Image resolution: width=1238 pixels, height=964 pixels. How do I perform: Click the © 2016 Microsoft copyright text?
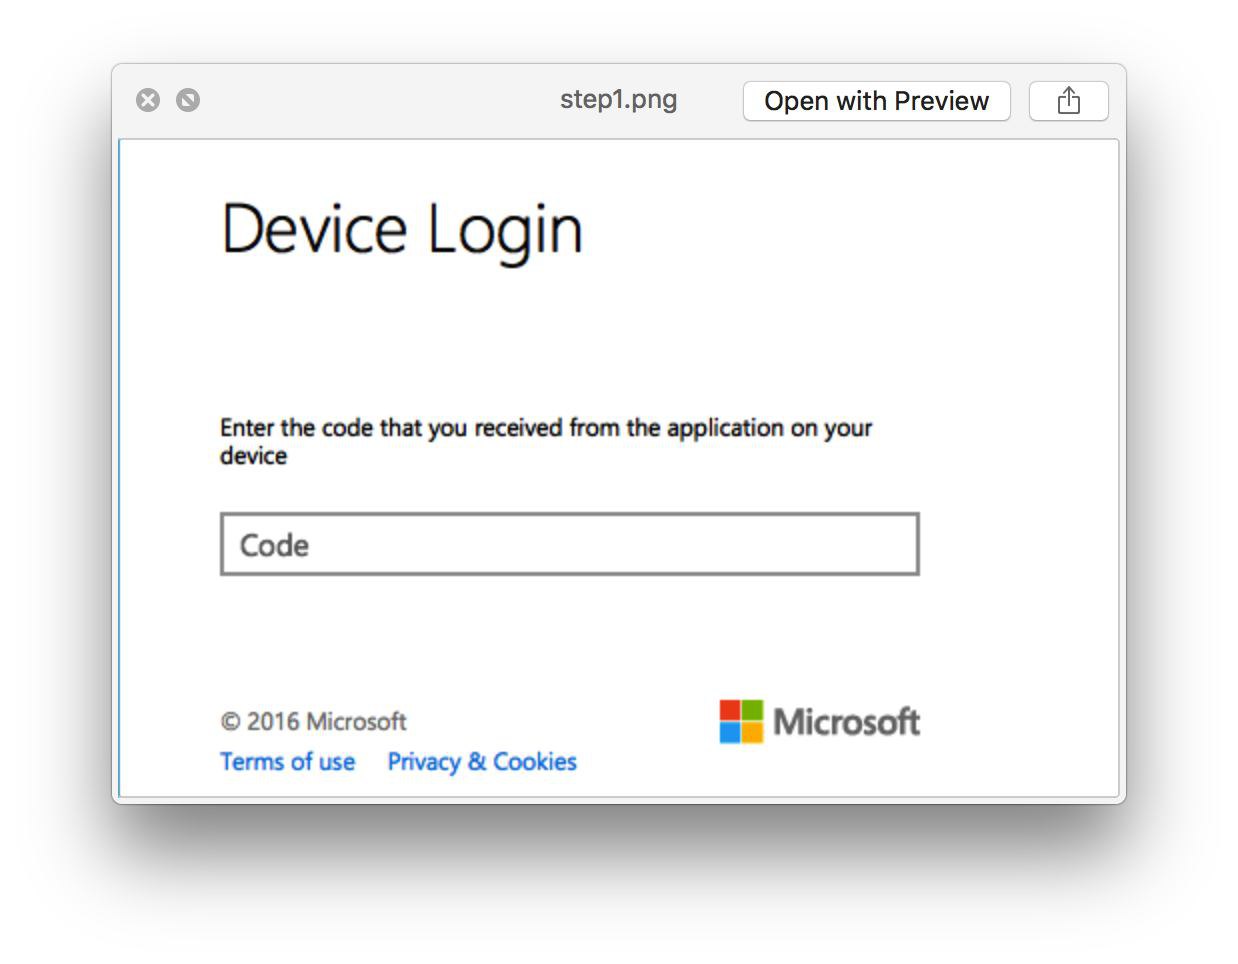click(313, 721)
